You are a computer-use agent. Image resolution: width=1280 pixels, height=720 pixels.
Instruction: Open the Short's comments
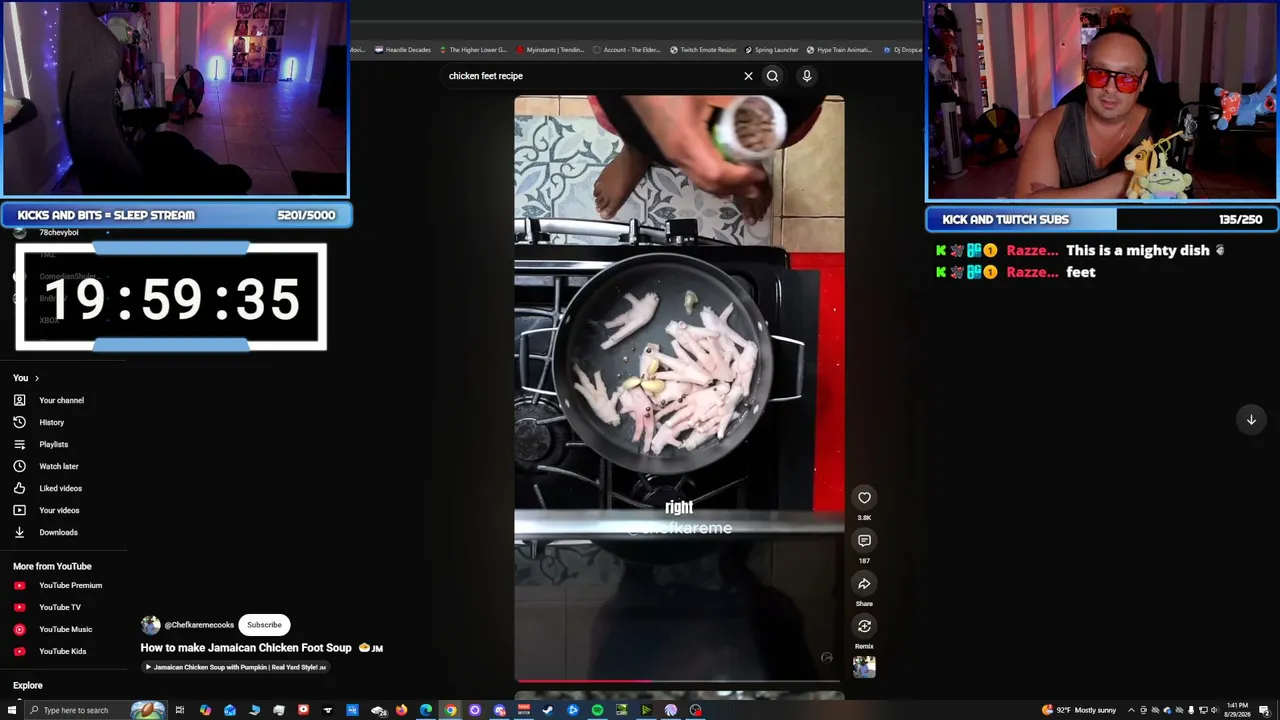pyautogui.click(x=864, y=541)
